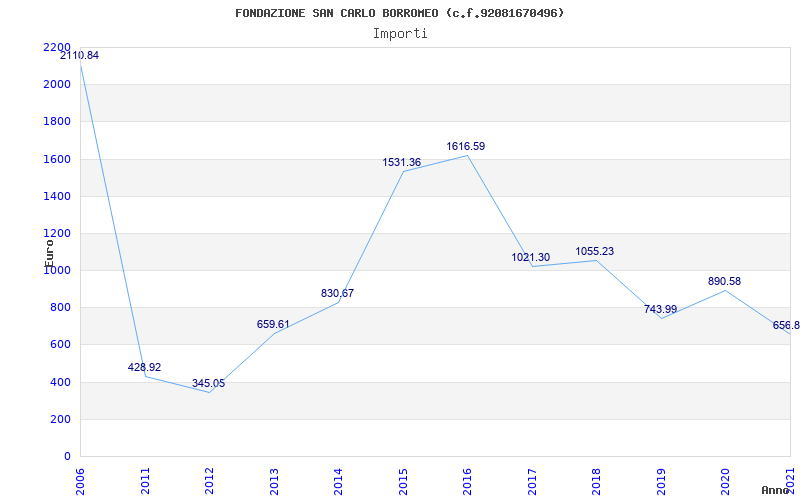Click the 2017 x-axis label
This screenshot has width=800, height=500.
point(532,481)
